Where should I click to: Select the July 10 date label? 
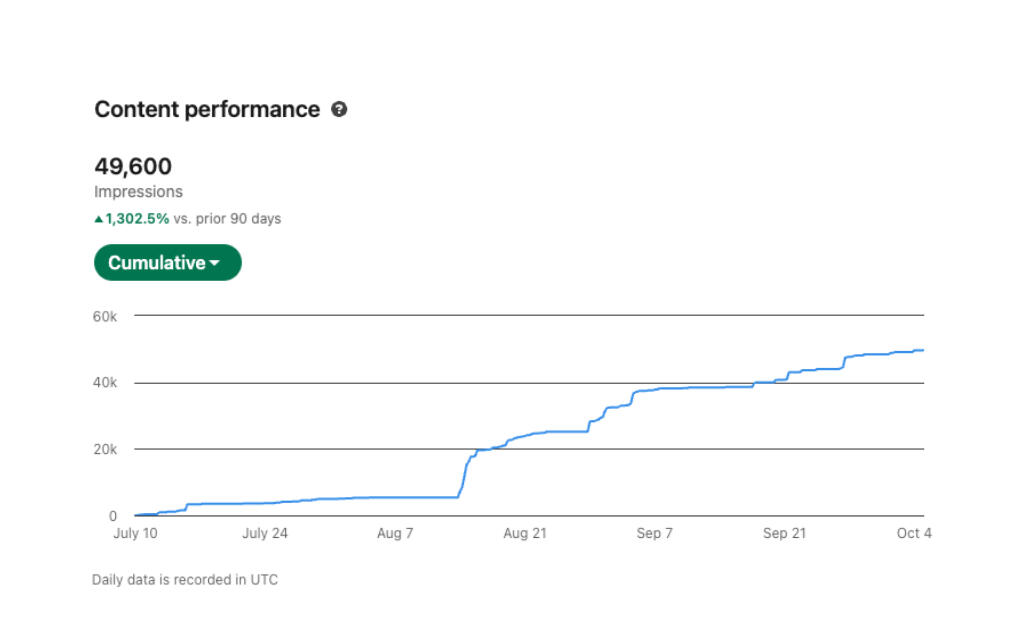[x=135, y=534]
